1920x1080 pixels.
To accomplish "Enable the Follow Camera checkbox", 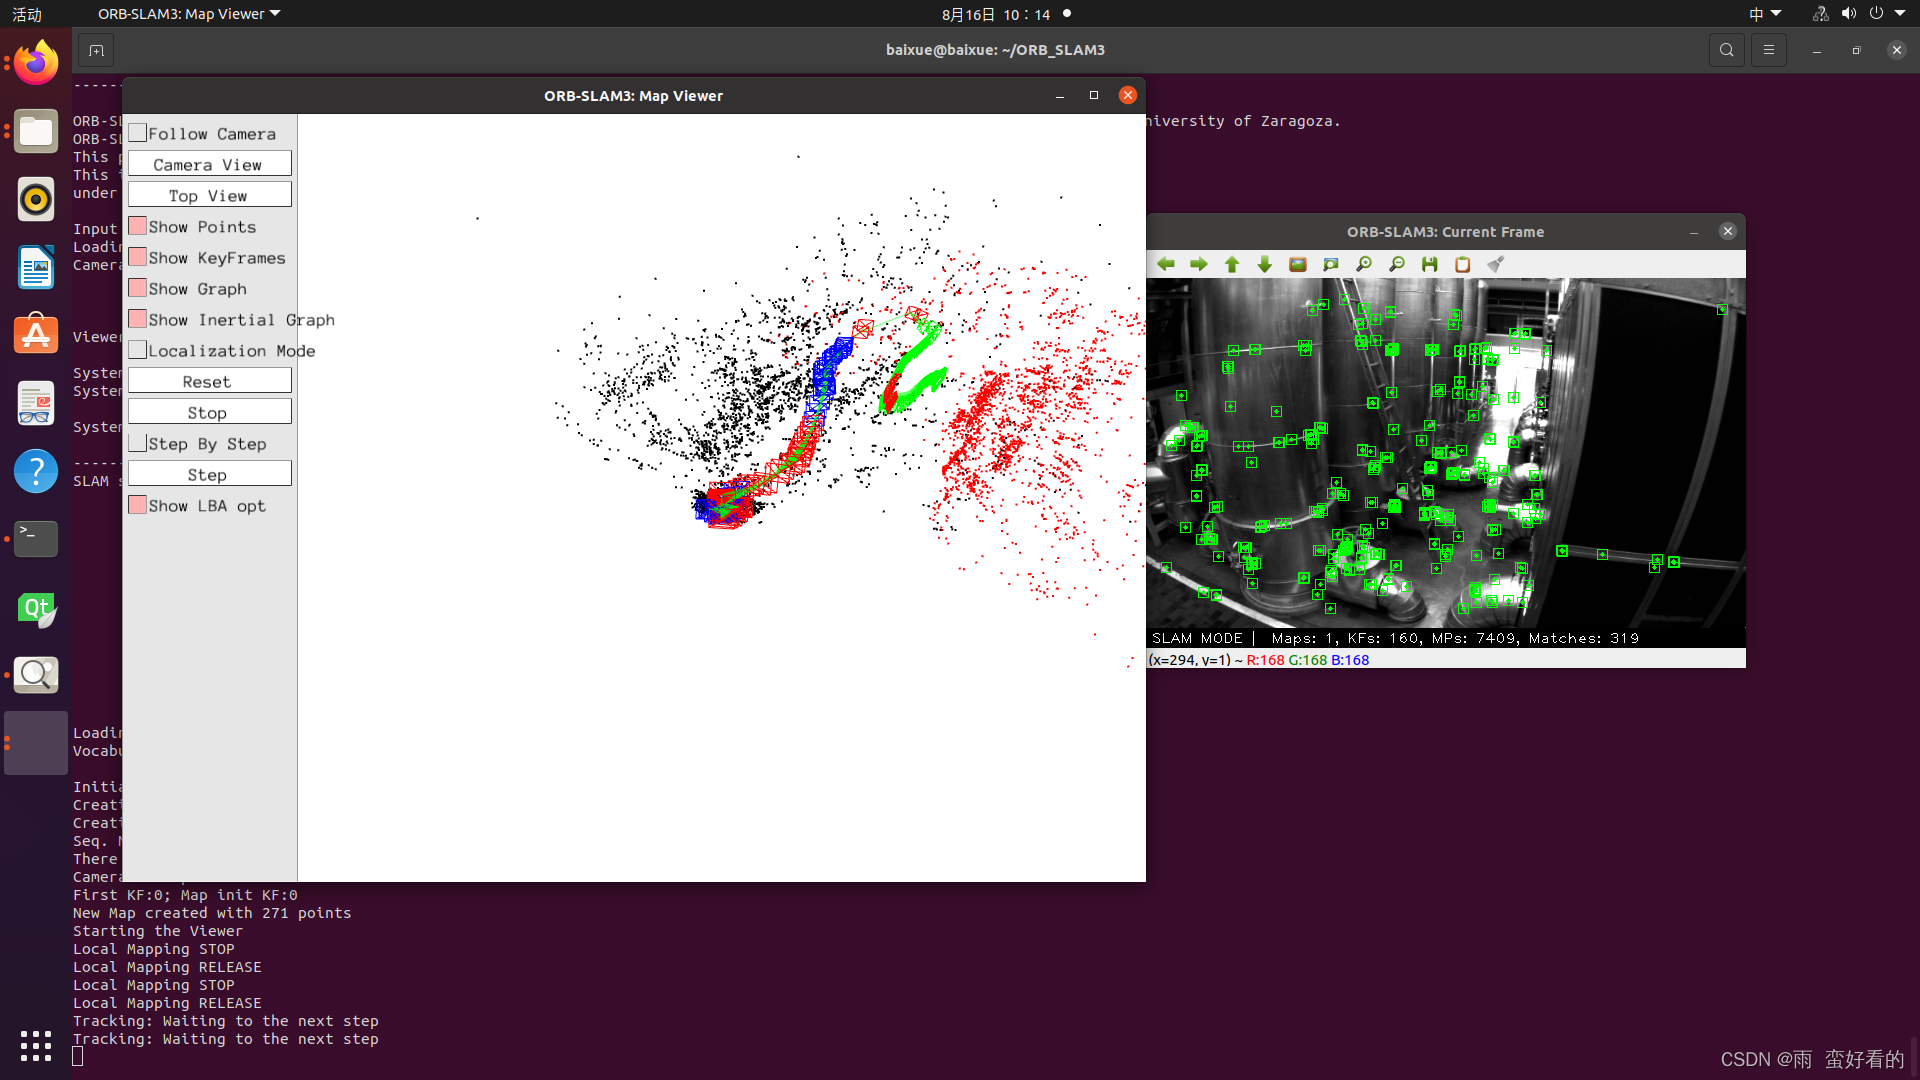I will 138,133.
